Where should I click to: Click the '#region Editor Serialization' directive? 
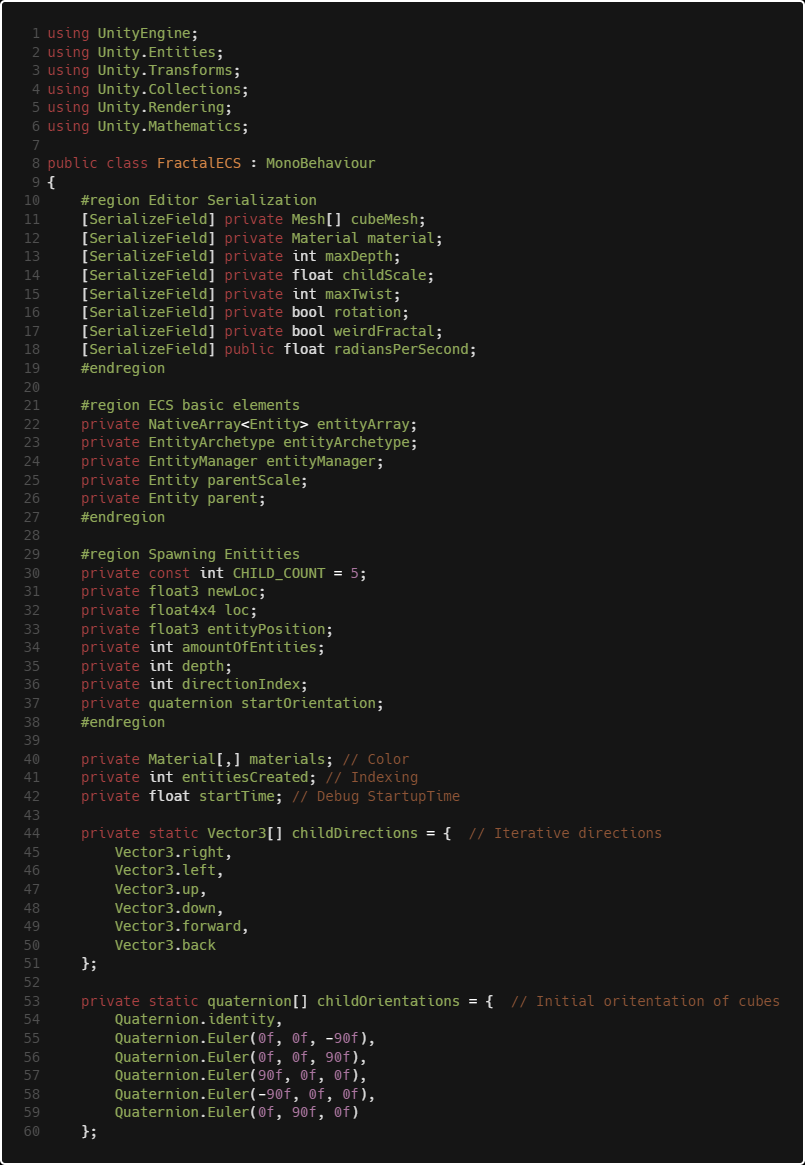point(198,201)
